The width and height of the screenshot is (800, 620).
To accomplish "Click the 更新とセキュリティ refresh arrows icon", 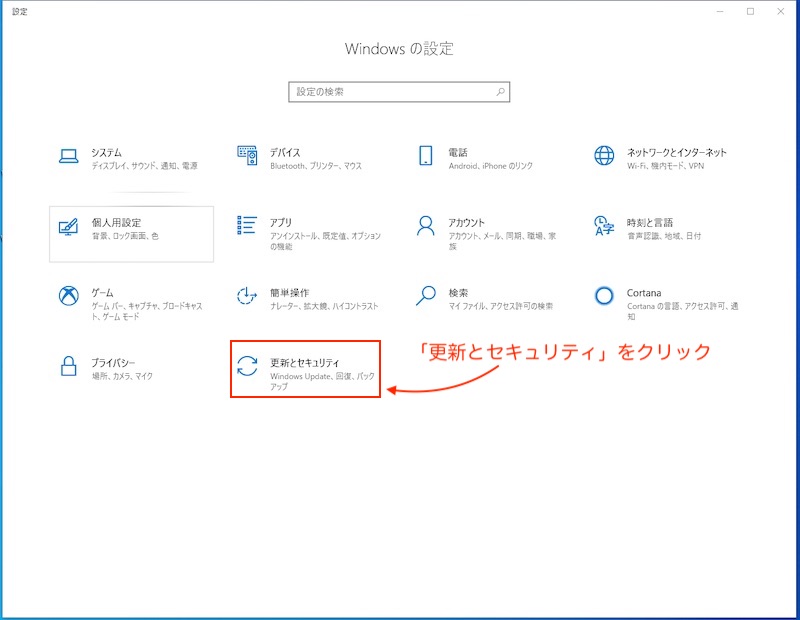I will pyautogui.click(x=247, y=366).
